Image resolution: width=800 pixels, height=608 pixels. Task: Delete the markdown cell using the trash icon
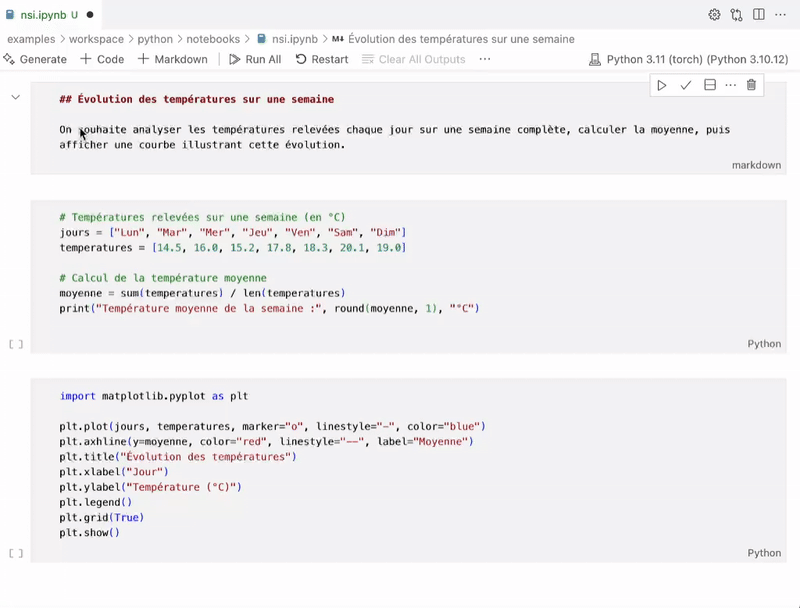click(752, 85)
